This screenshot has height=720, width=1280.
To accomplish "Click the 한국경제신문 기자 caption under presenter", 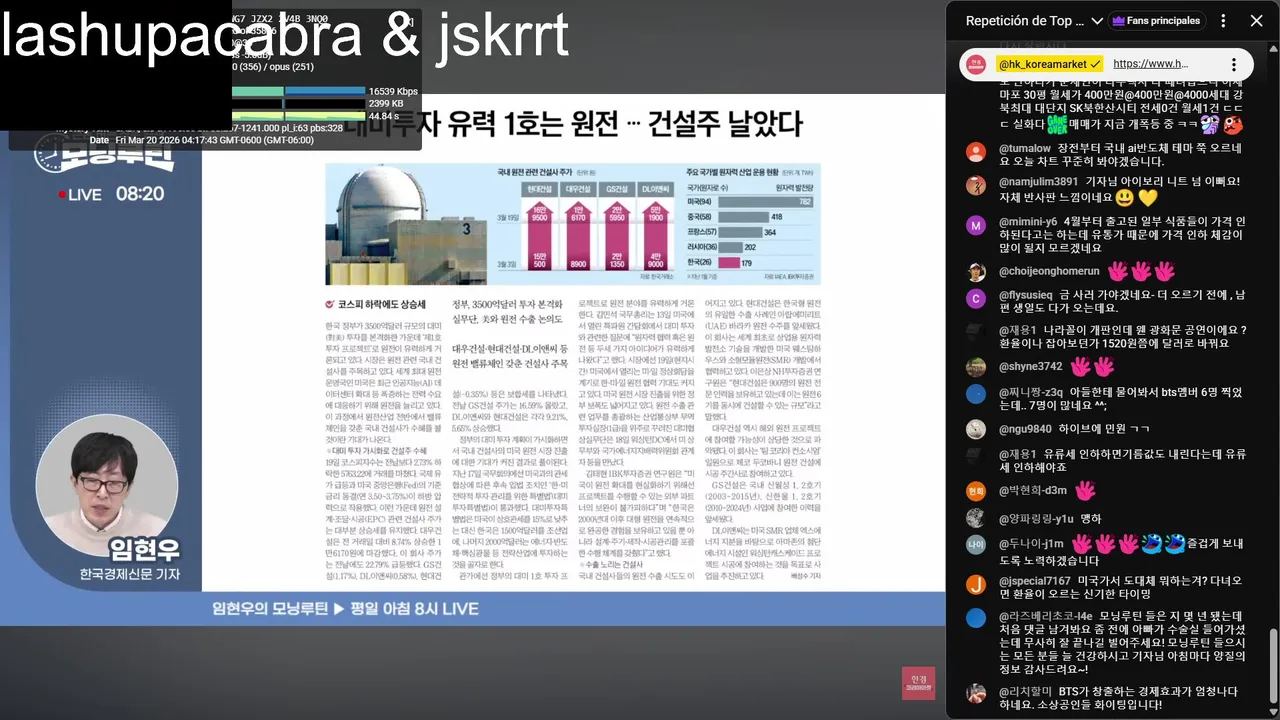I will pos(130,574).
